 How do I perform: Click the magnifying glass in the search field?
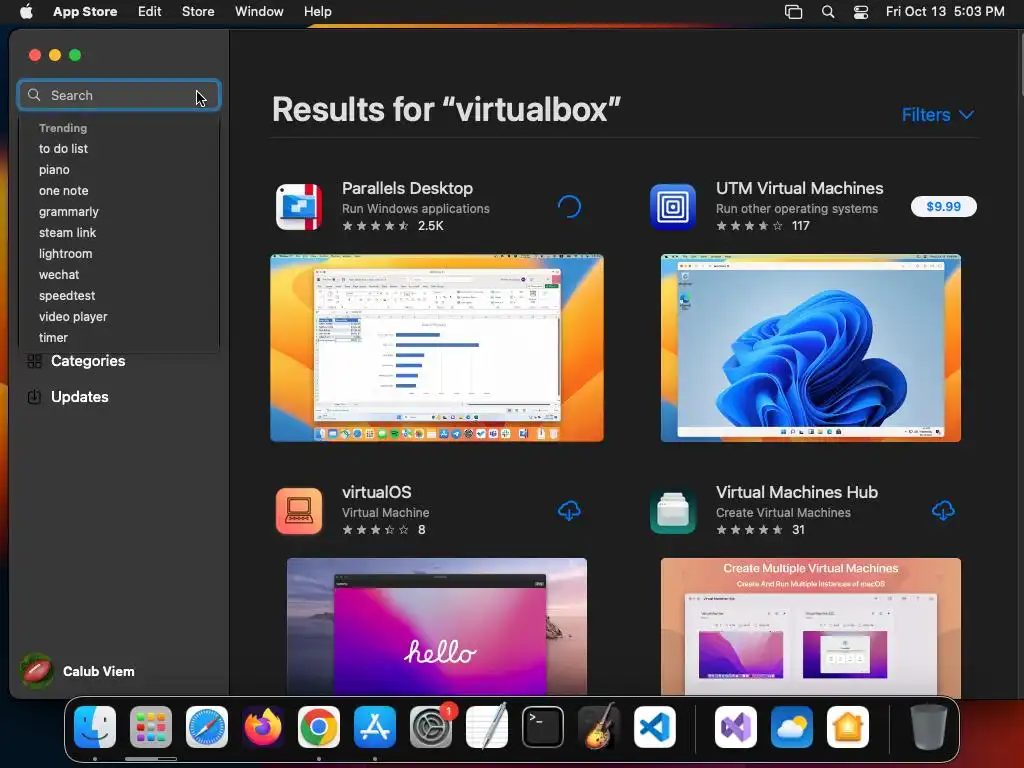34,95
